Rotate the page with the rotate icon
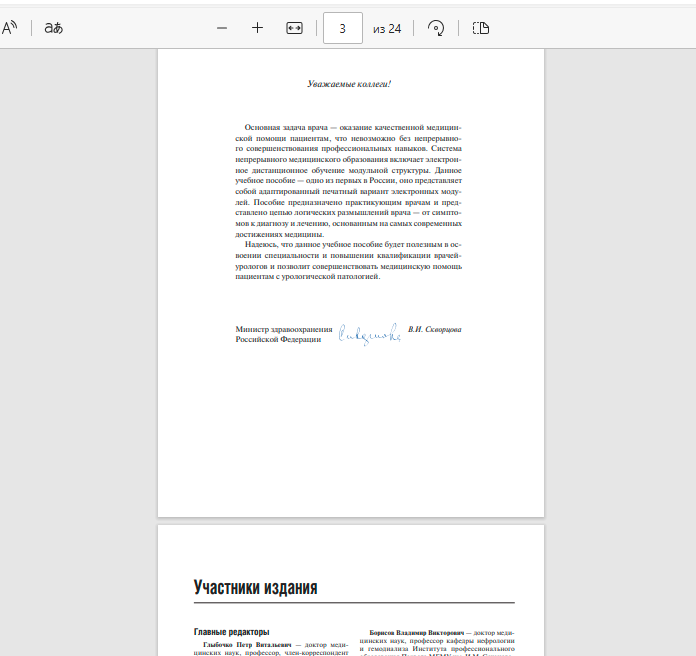 (x=436, y=28)
